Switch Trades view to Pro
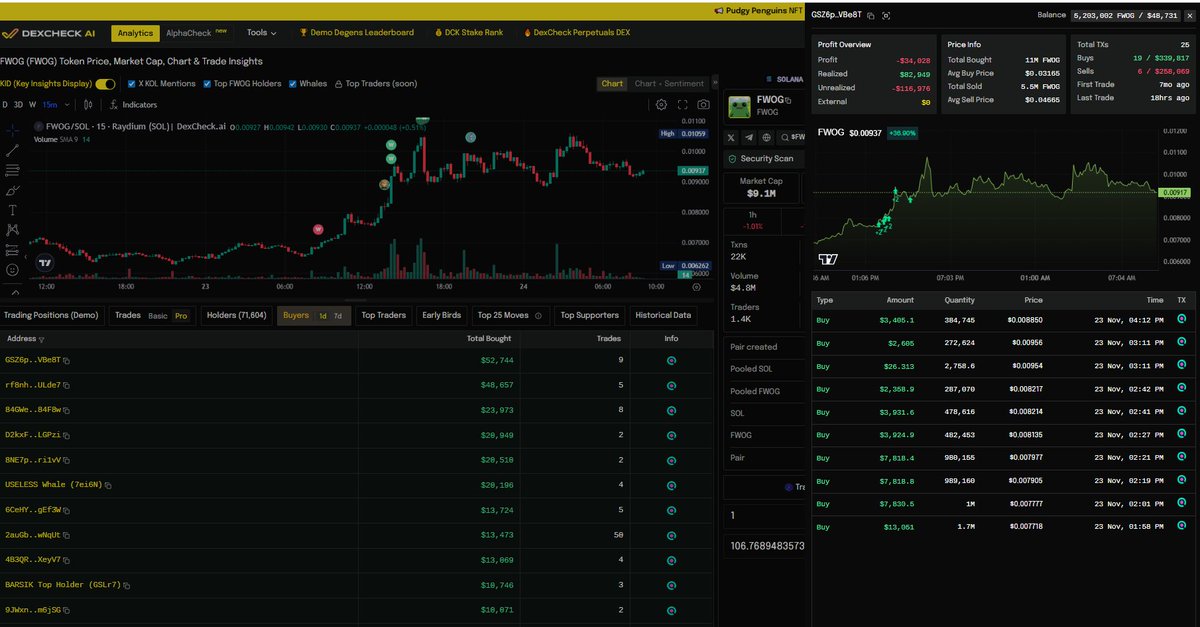Image resolution: width=1200 pixels, height=627 pixels. click(x=181, y=316)
